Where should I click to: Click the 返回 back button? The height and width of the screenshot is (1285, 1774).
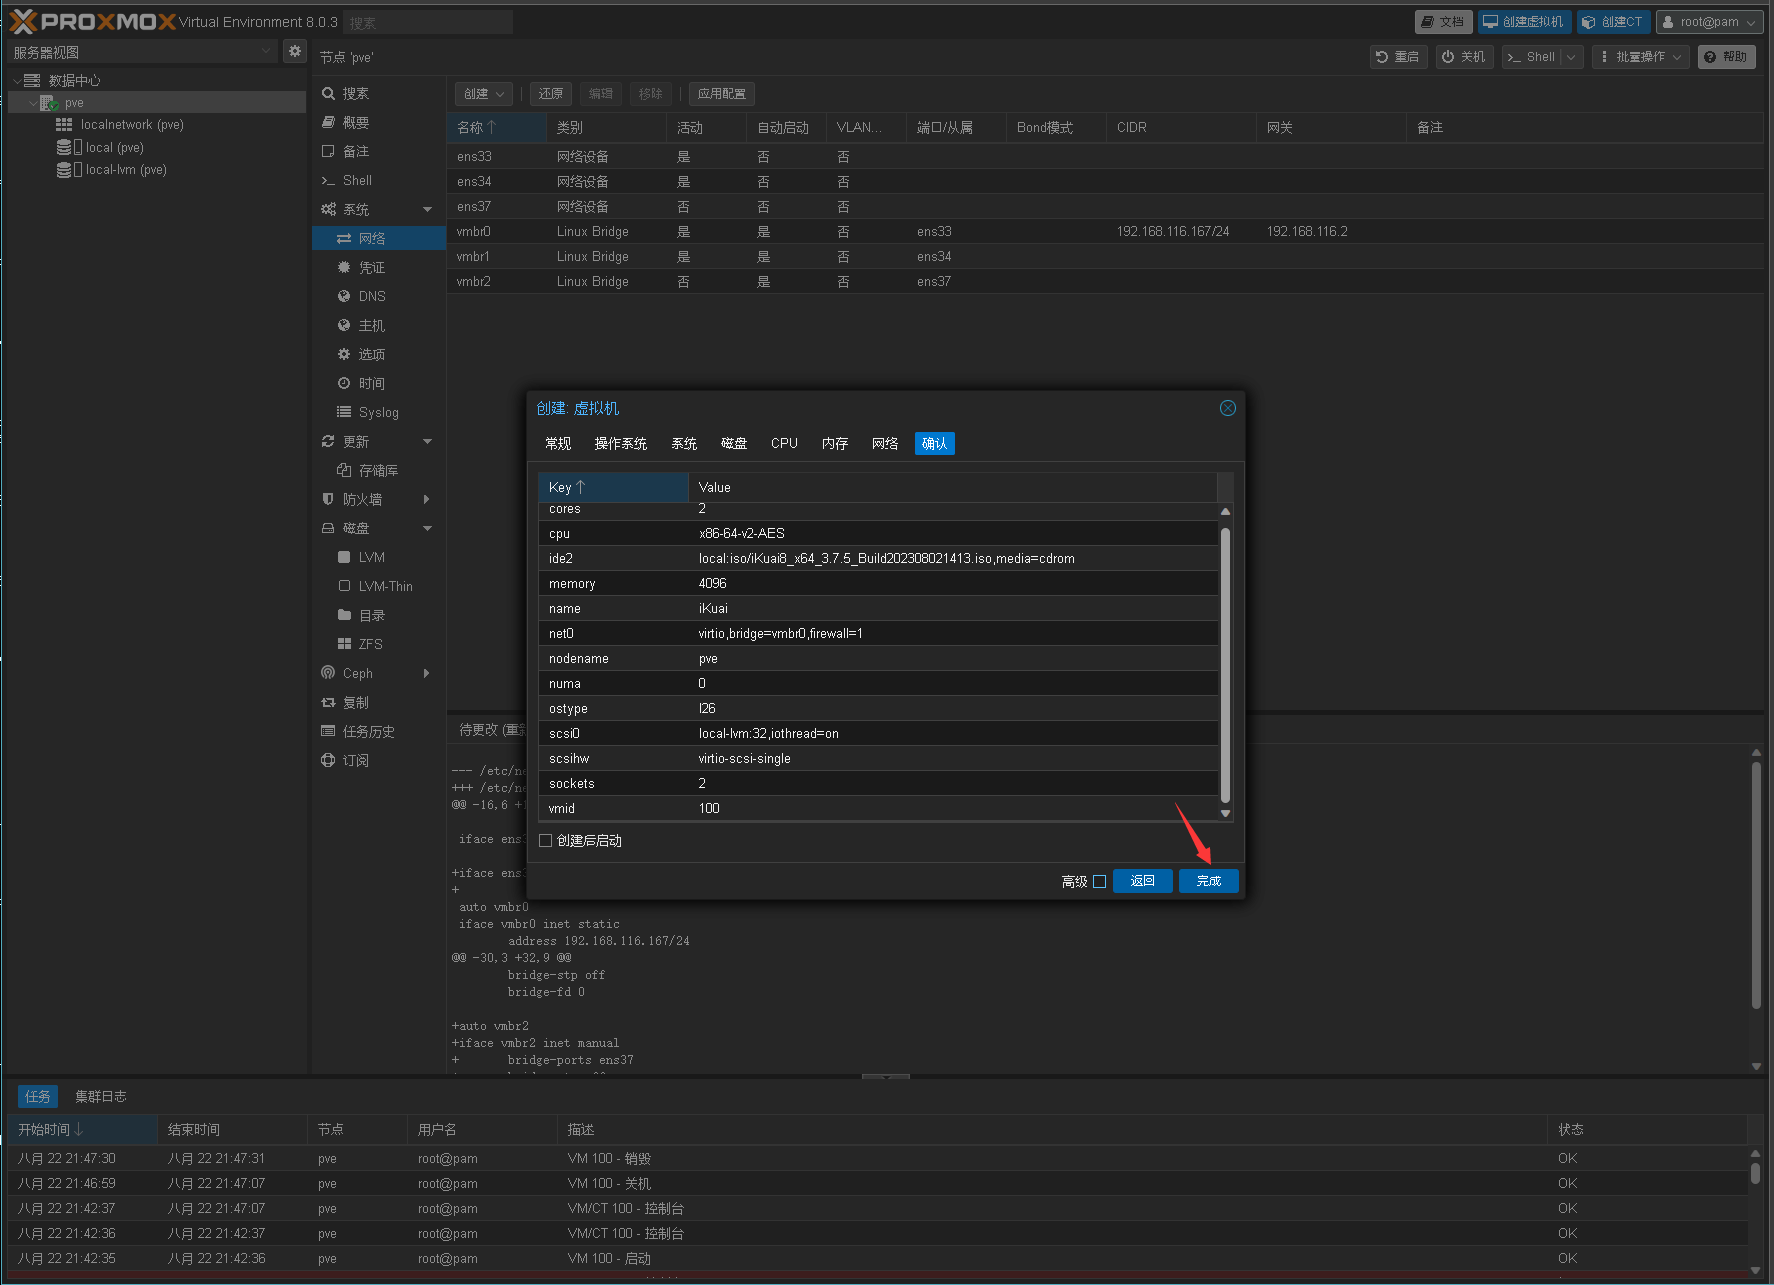pos(1142,881)
